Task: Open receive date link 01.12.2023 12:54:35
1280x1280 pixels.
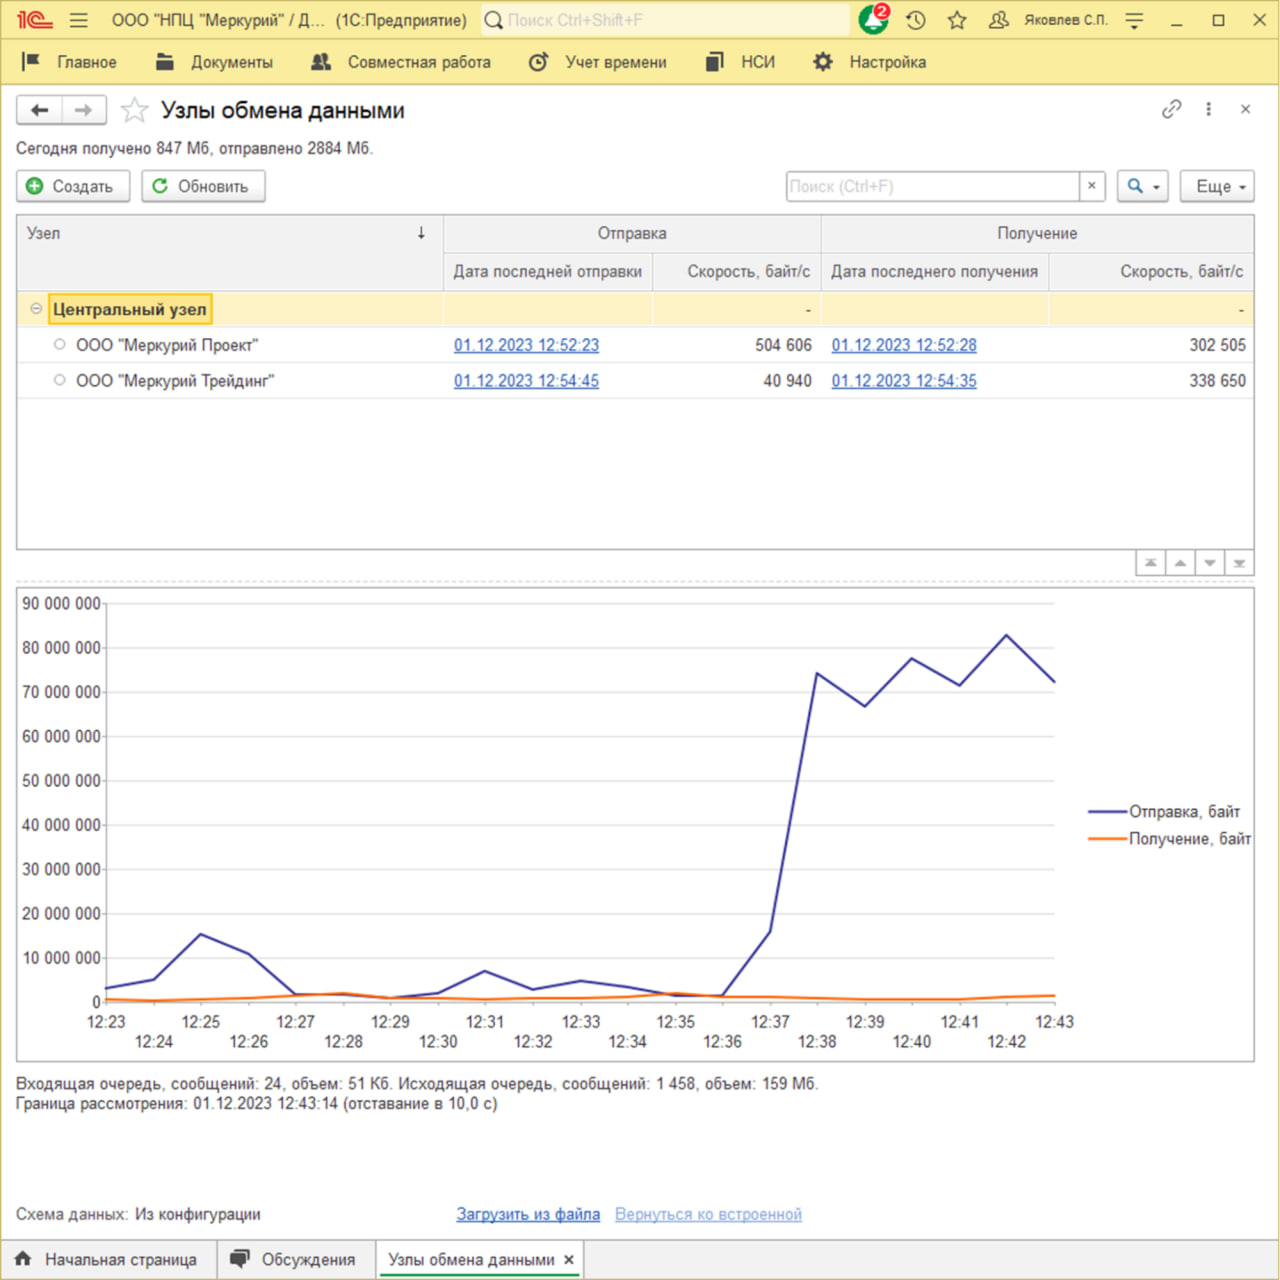Action: coord(904,381)
